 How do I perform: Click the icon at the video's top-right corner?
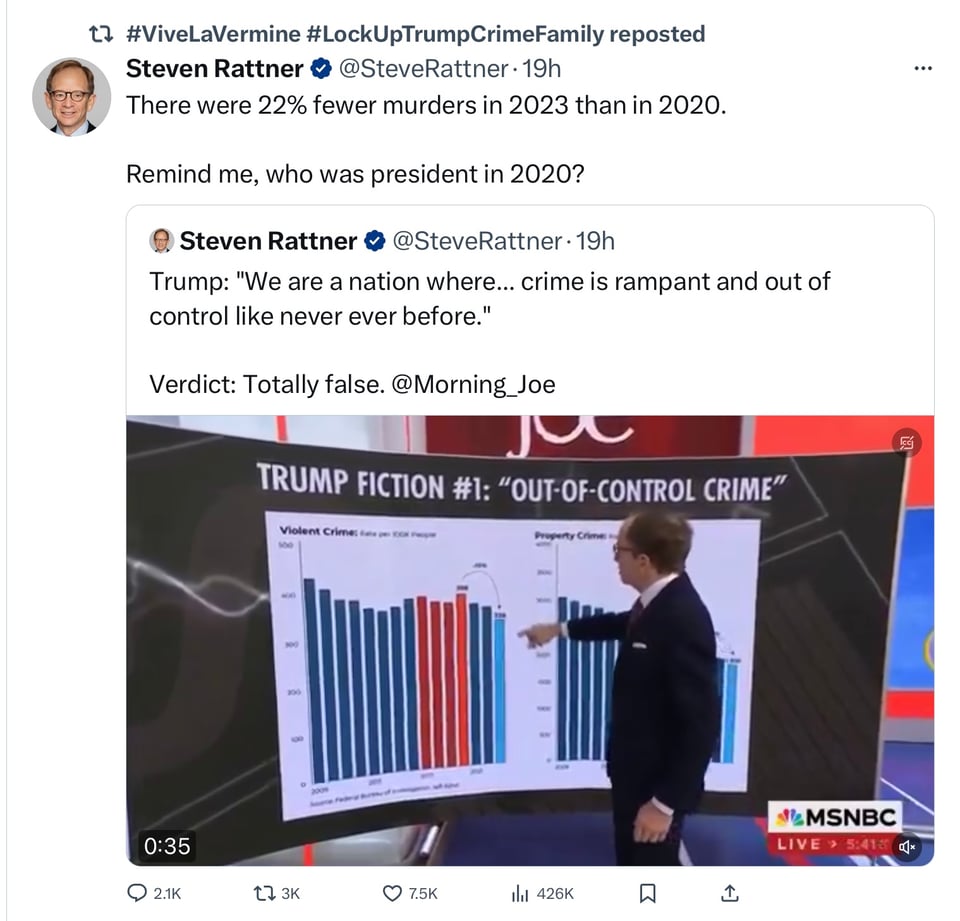click(907, 443)
